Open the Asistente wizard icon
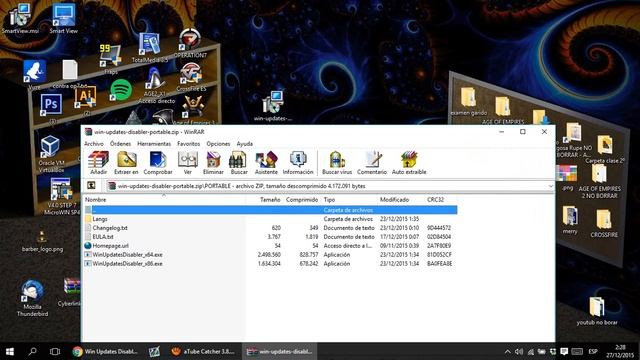The height and width of the screenshot is (360, 640). pos(266,162)
